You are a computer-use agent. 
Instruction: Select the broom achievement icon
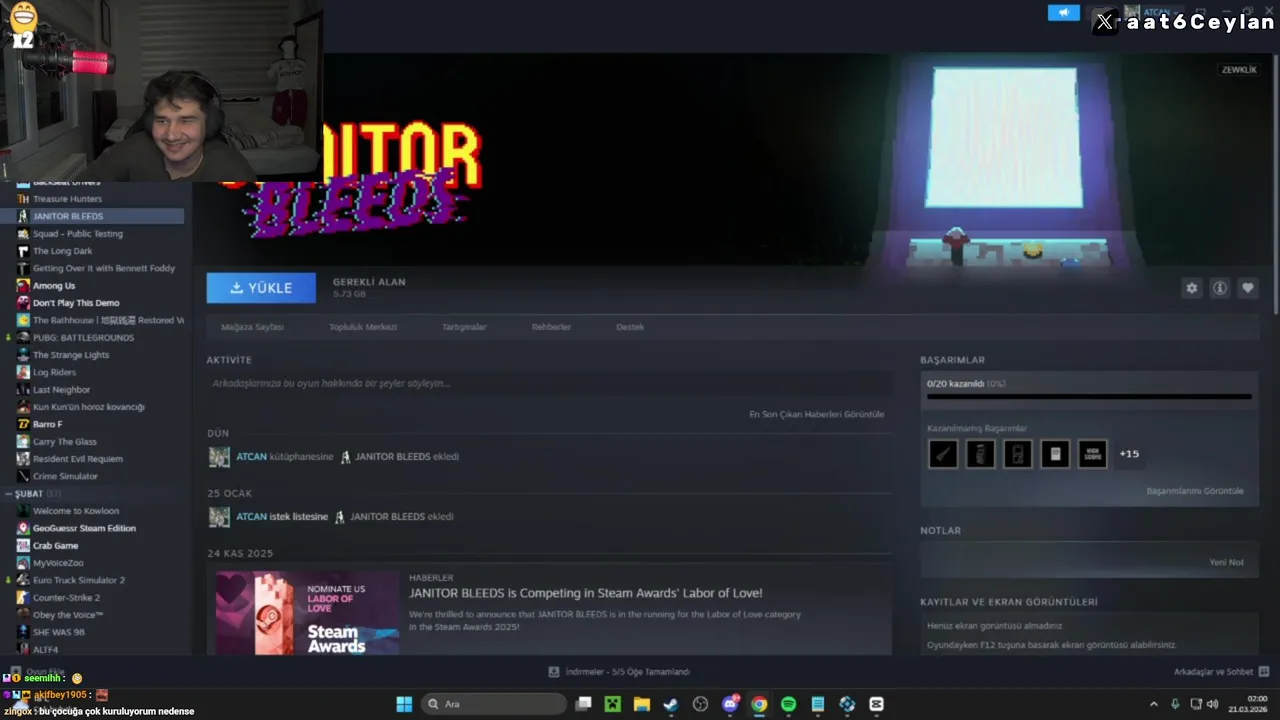[x=943, y=454]
